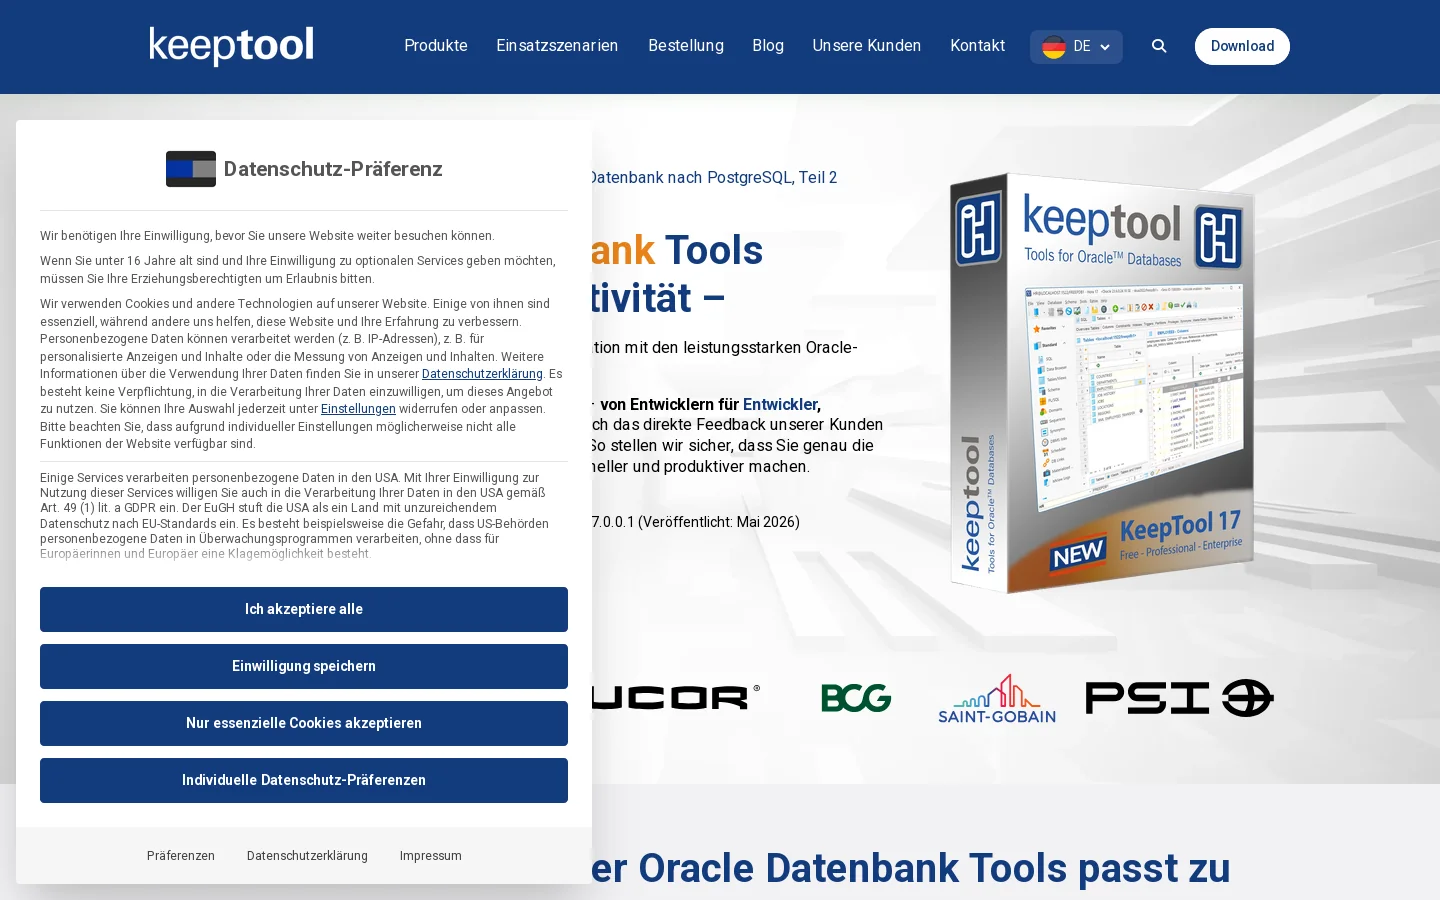Screen dimensions: 1440x900
Task: Open Individuelle Datenschutz-Präferenzen
Action: [304, 780]
